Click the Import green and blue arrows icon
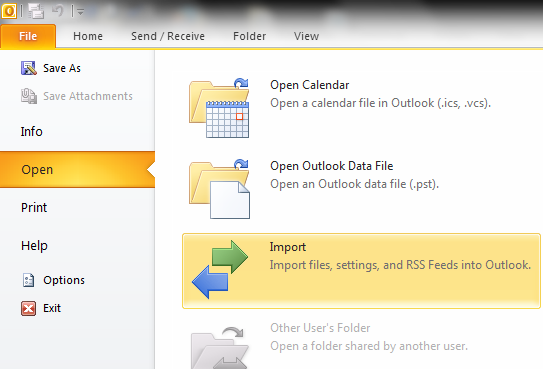 click(x=220, y=270)
